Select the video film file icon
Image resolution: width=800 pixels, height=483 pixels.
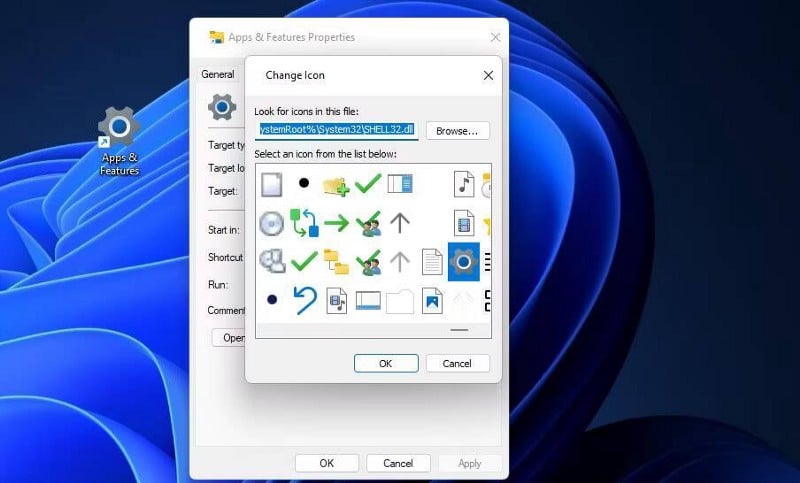464,223
